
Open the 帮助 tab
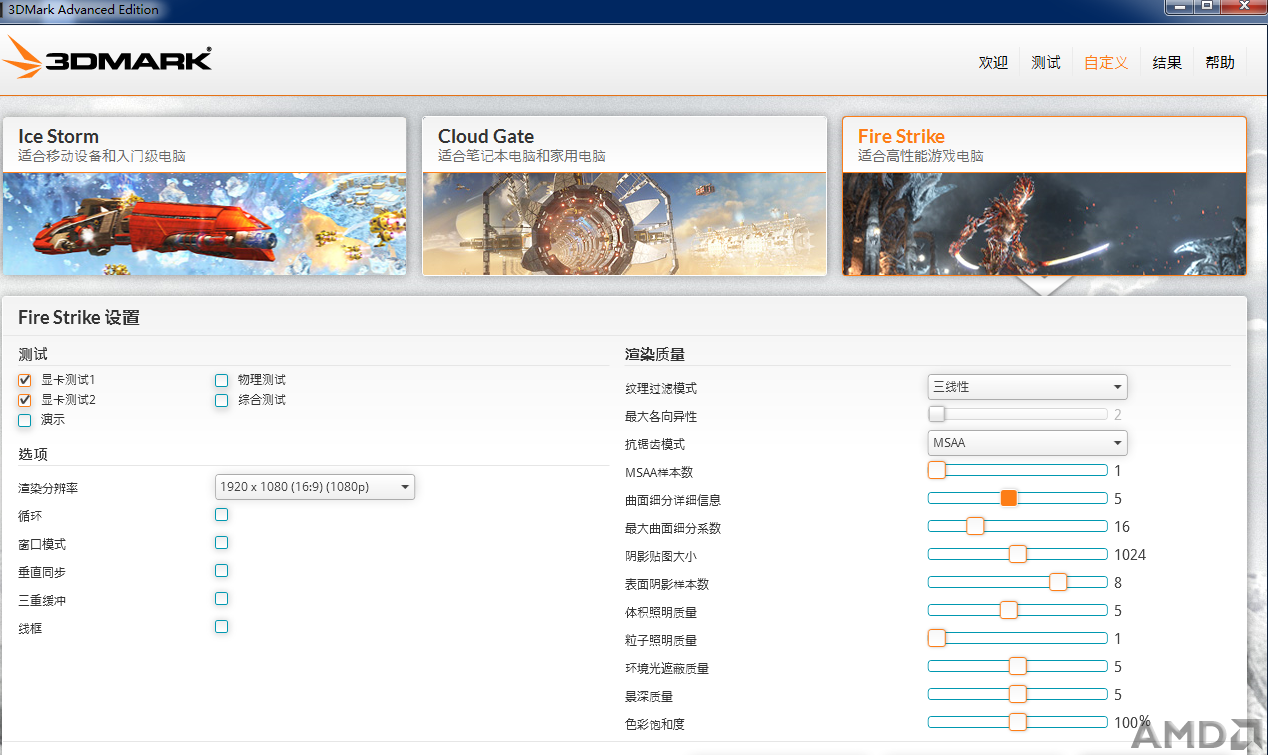click(x=1220, y=62)
